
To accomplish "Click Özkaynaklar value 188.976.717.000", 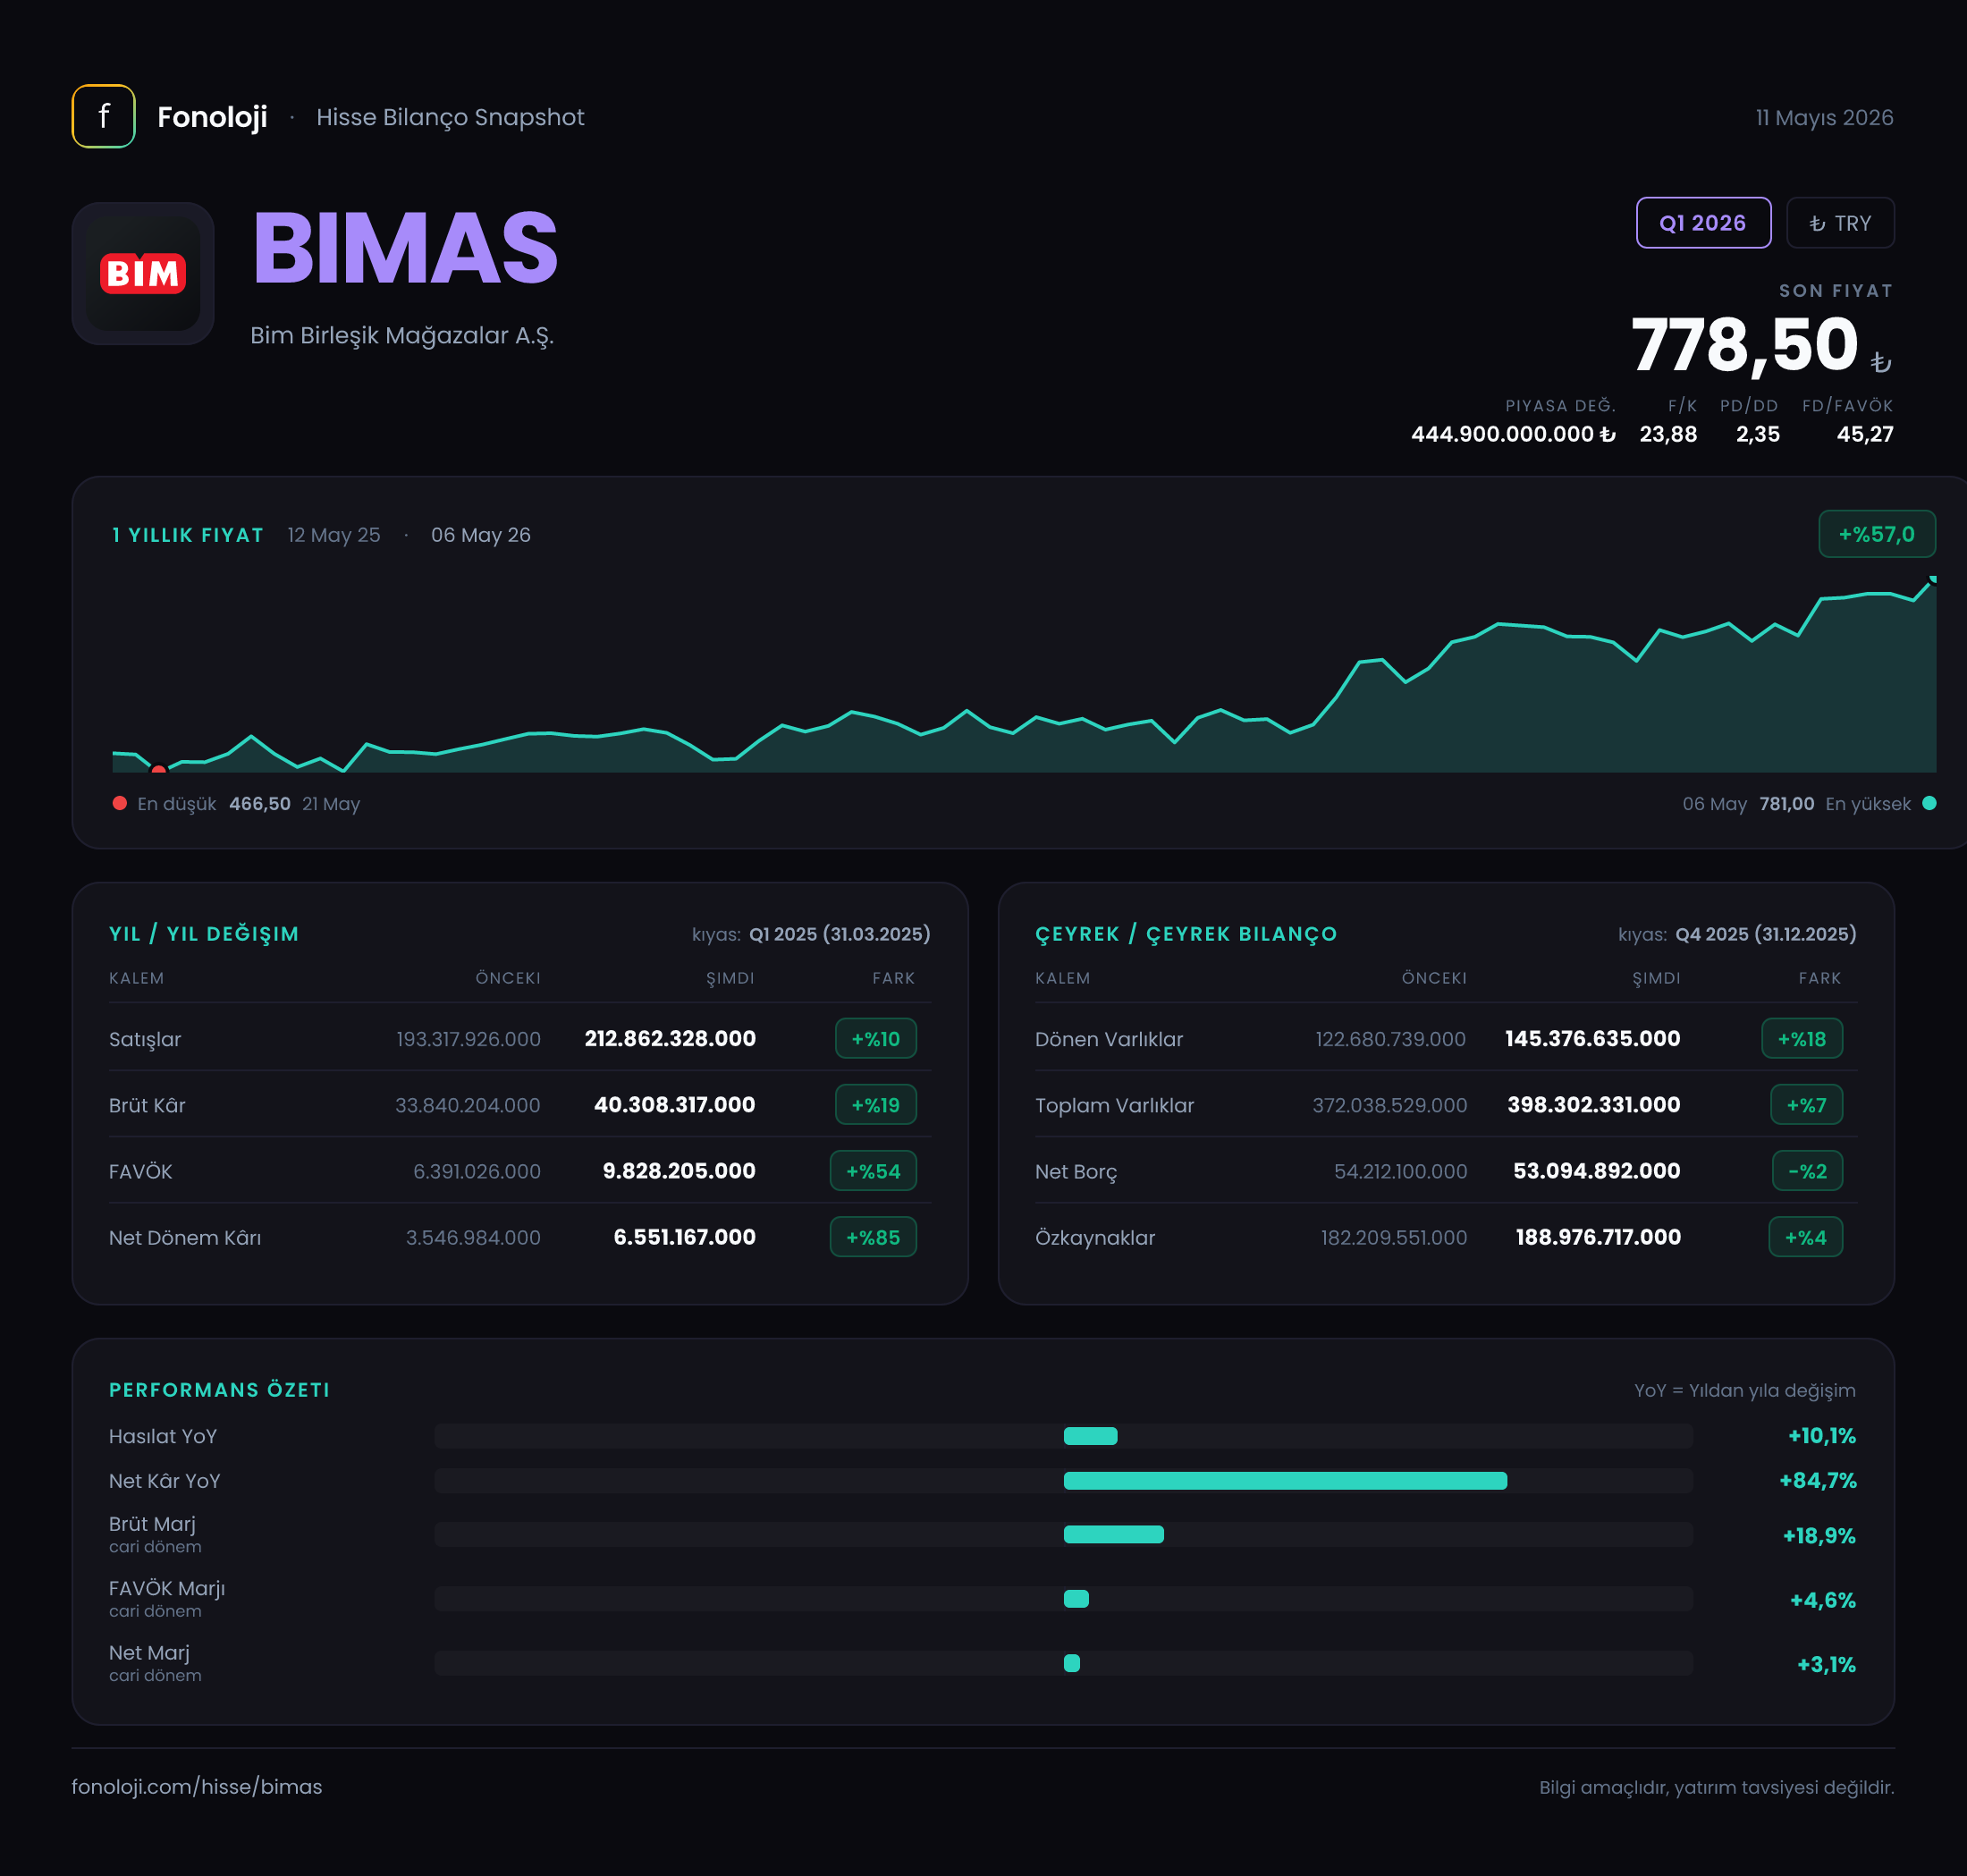I will pos(1598,1236).
